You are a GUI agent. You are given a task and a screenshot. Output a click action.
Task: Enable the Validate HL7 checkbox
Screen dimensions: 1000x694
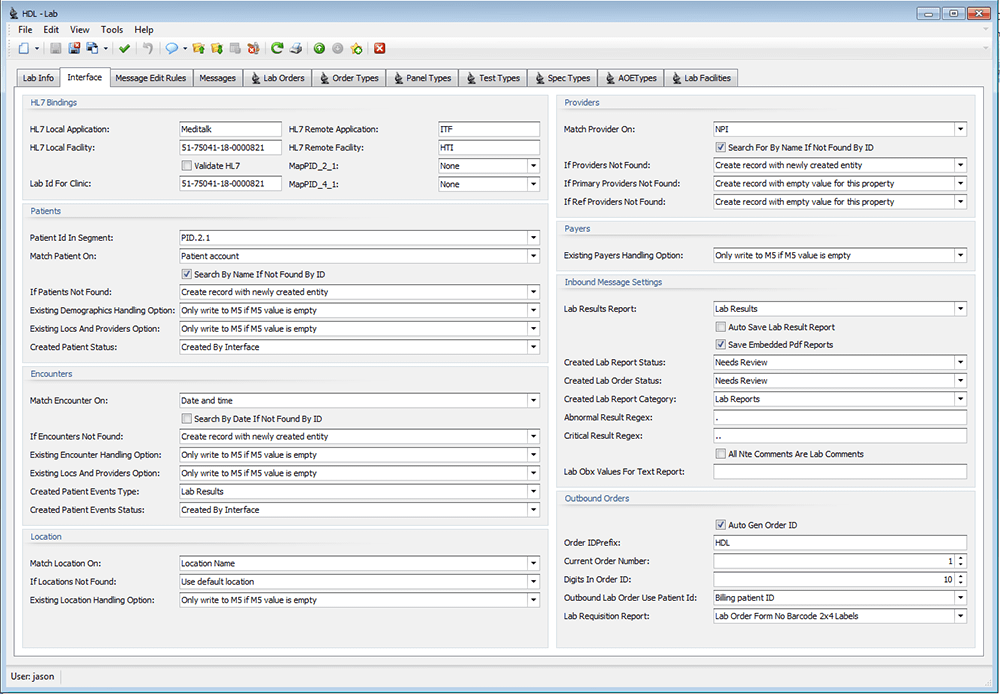(186, 166)
